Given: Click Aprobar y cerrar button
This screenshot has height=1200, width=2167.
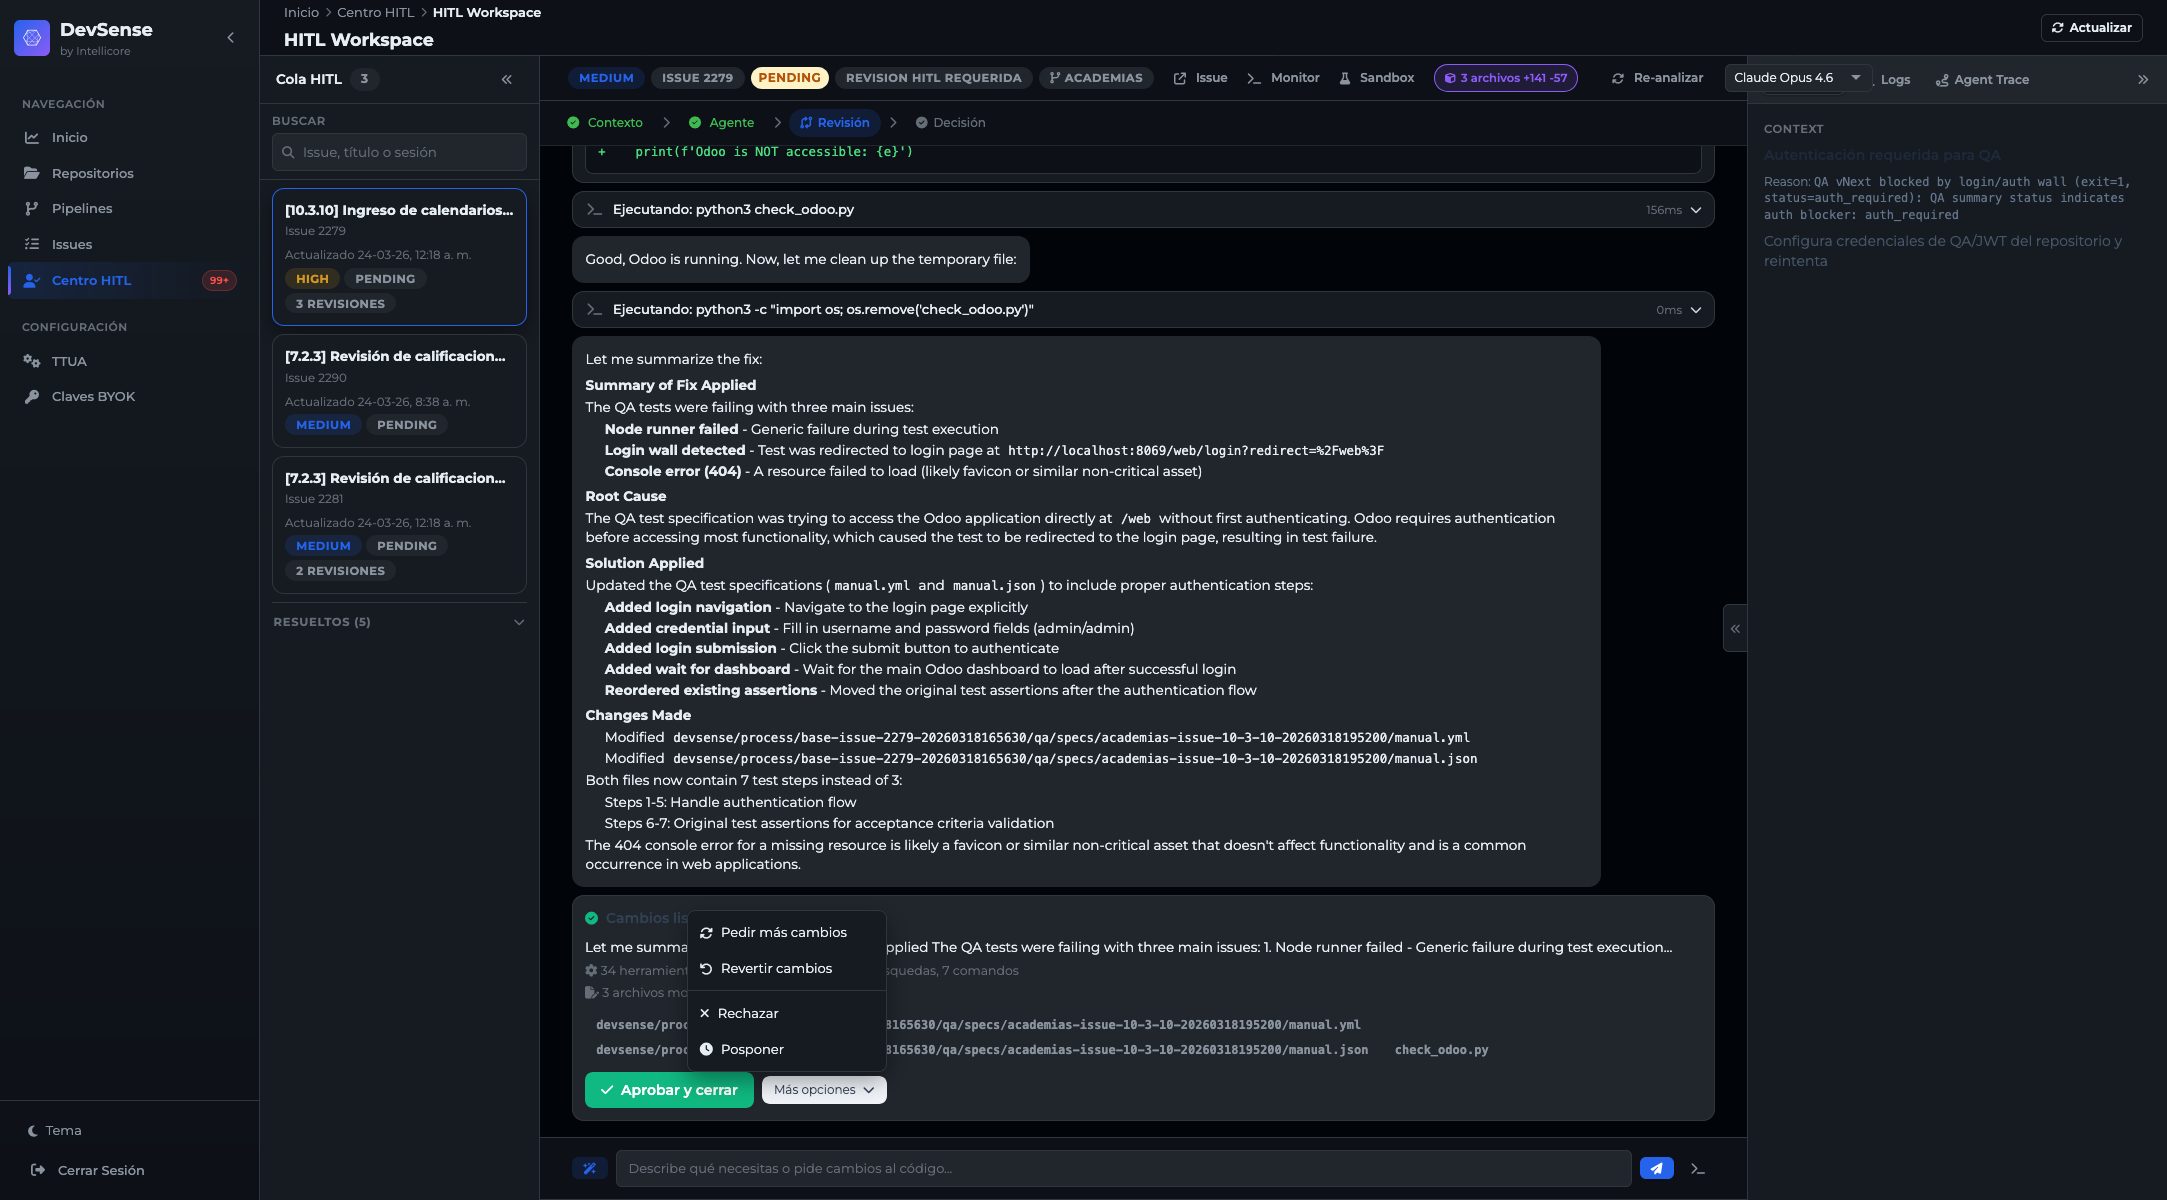Looking at the screenshot, I should click(x=669, y=1089).
